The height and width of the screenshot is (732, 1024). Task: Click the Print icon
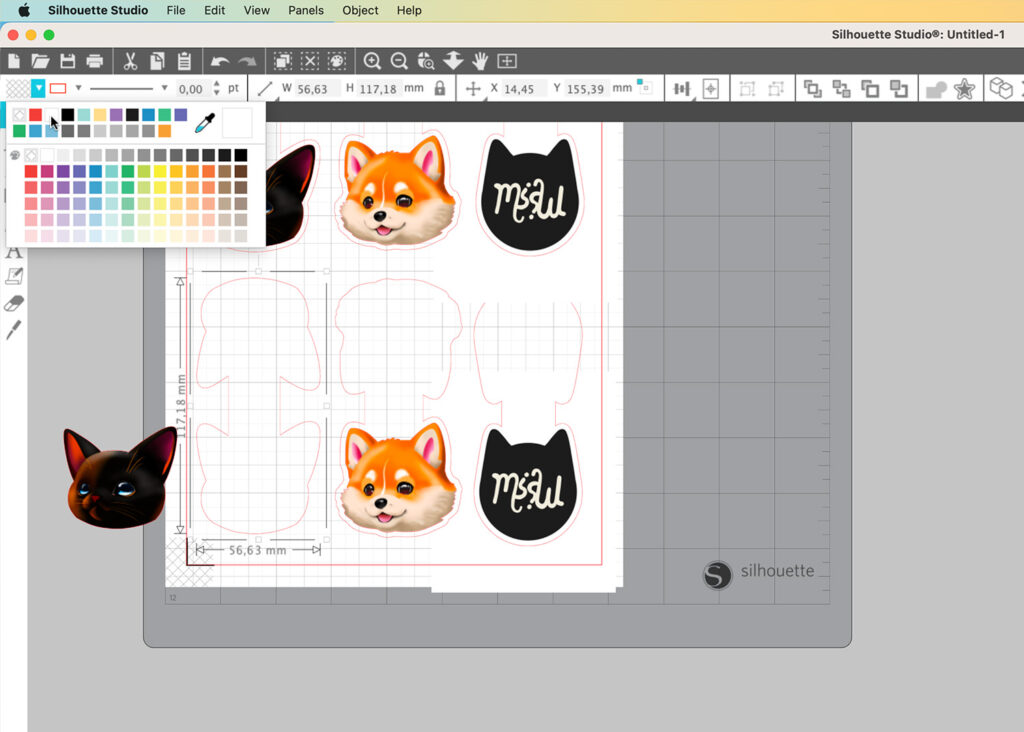pyautogui.click(x=95, y=61)
